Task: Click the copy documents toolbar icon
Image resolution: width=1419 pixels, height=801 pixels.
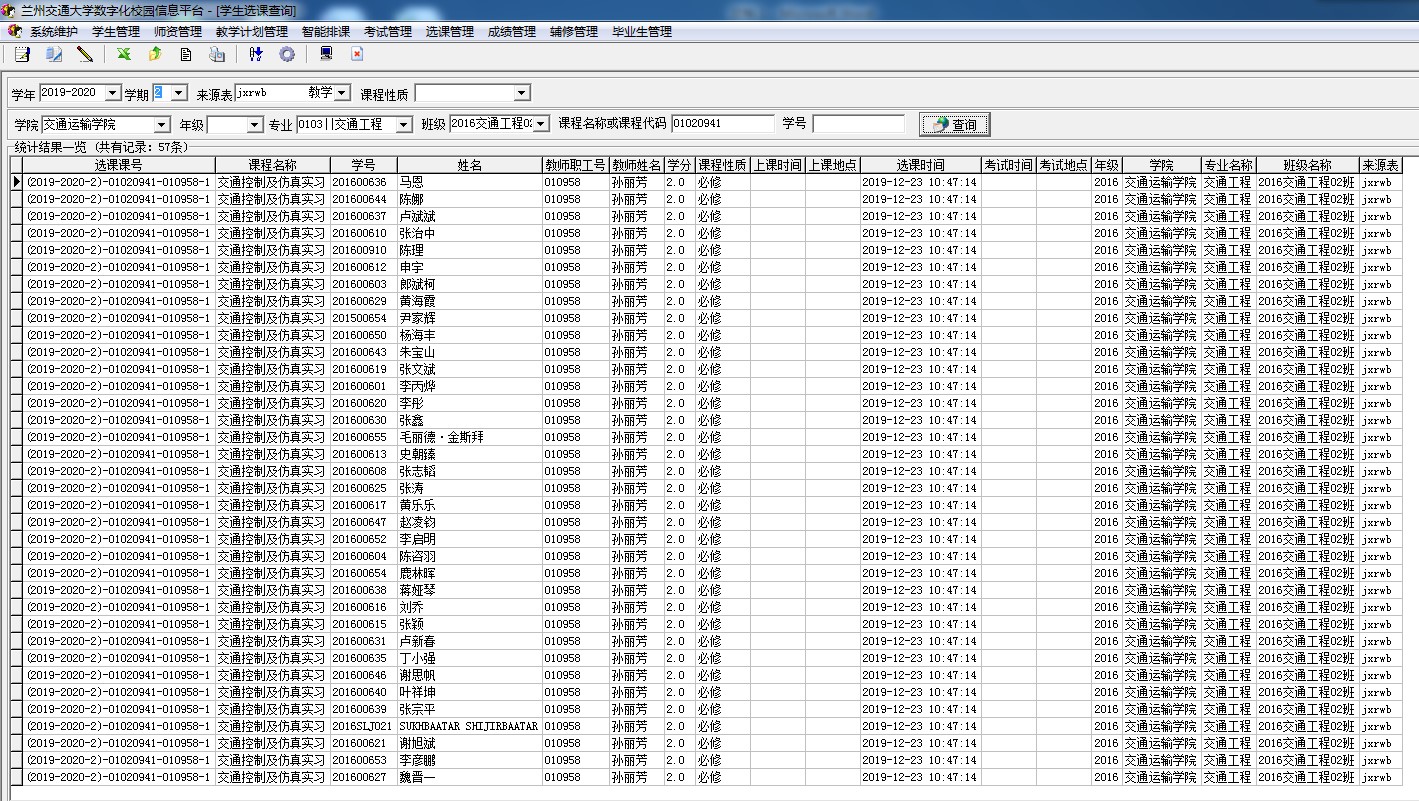Action: pyautogui.click(x=54, y=55)
